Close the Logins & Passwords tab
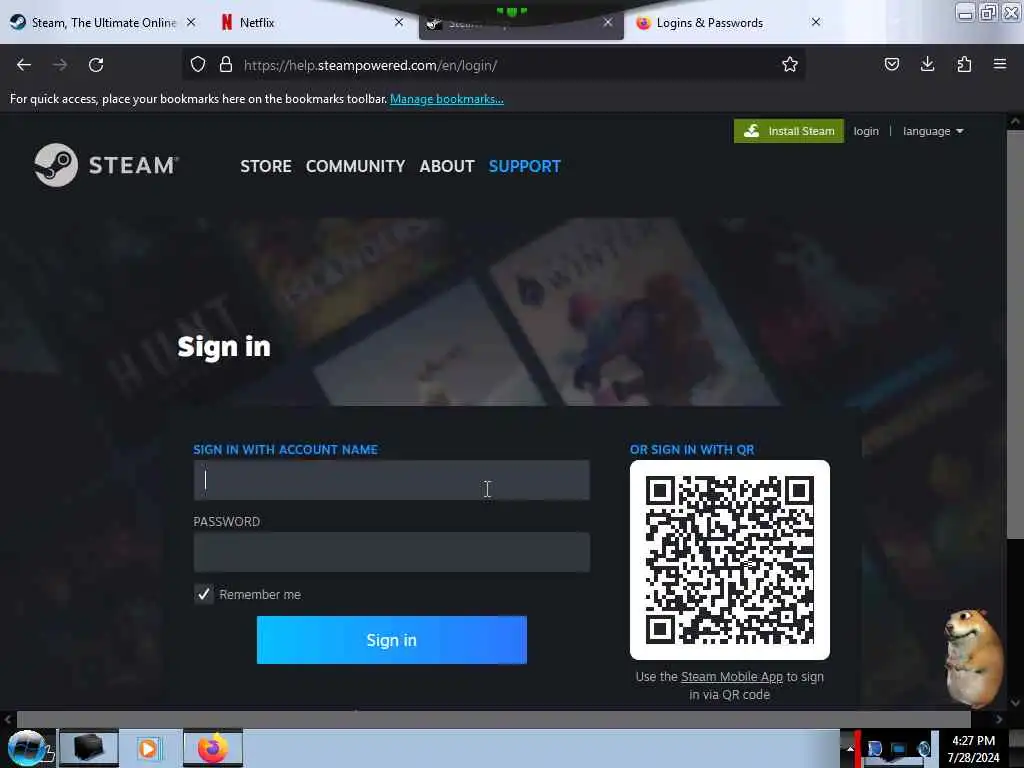This screenshot has height=768, width=1024. click(x=816, y=22)
